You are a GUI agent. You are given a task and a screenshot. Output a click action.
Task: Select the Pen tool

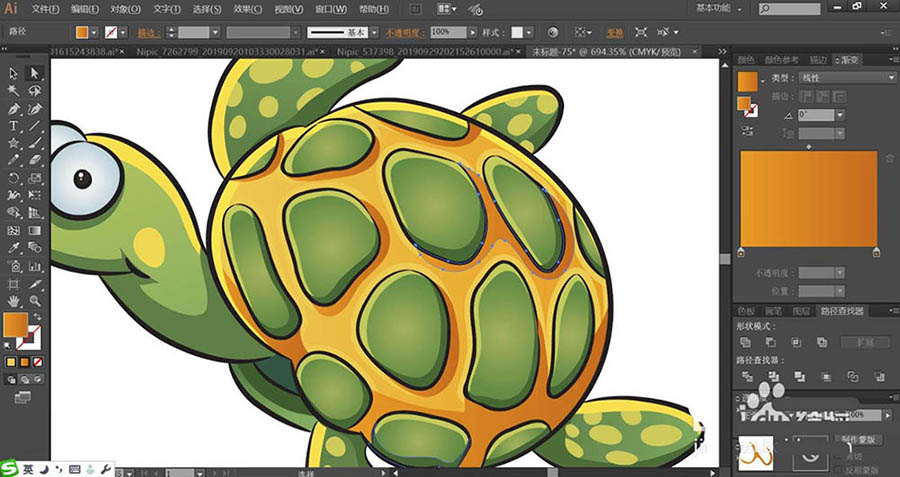(x=14, y=108)
